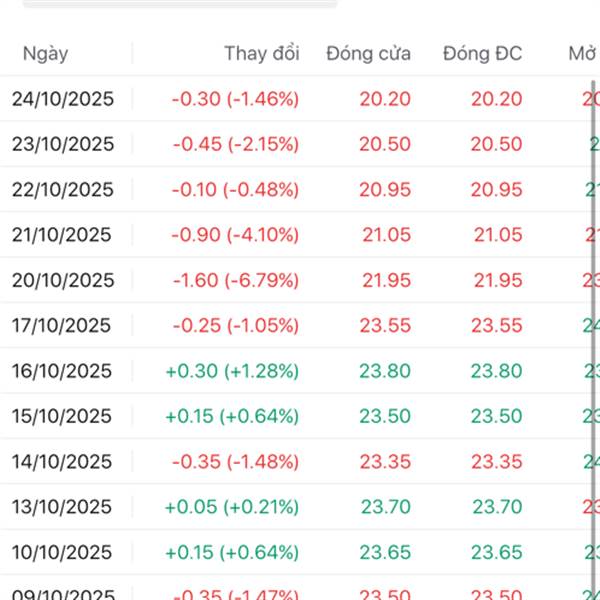The image size is (600, 600).
Task: Sort by the Đóng cửa column header
Action: click(368, 54)
